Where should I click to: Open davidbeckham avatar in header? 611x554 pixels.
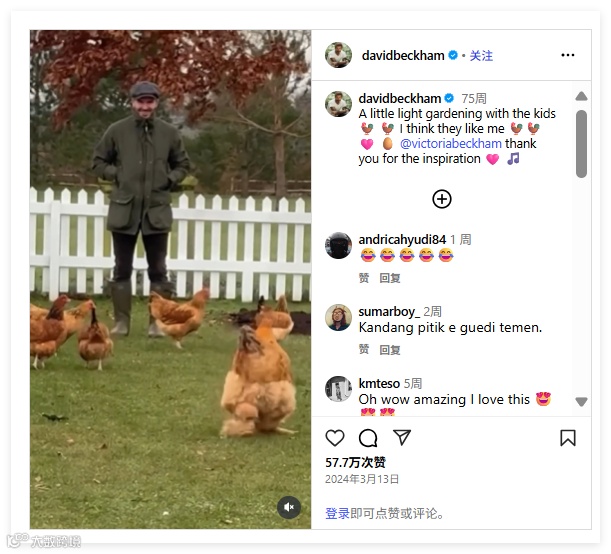(x=338, y=55)
